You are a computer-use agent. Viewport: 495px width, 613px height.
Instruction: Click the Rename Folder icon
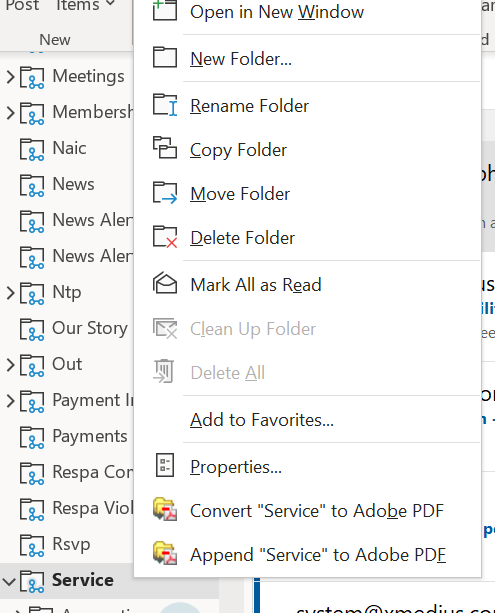point(165,105)
